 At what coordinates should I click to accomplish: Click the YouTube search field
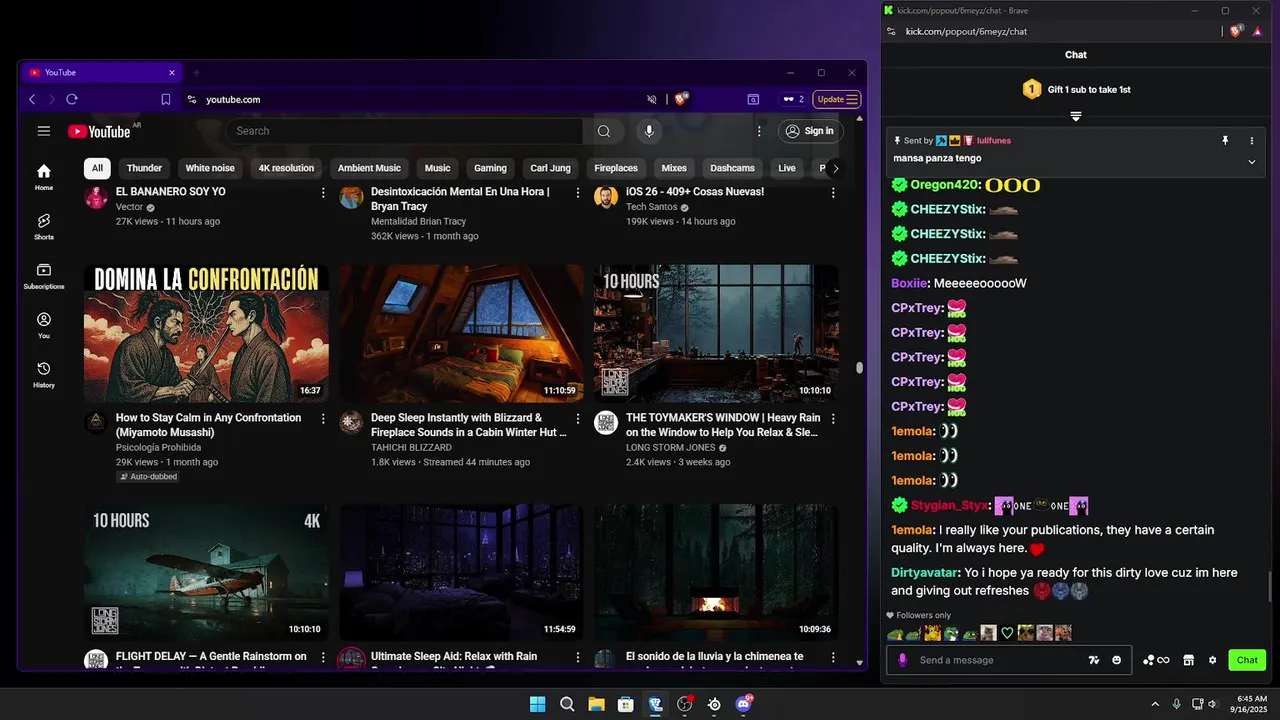click(x=405, y=131)
